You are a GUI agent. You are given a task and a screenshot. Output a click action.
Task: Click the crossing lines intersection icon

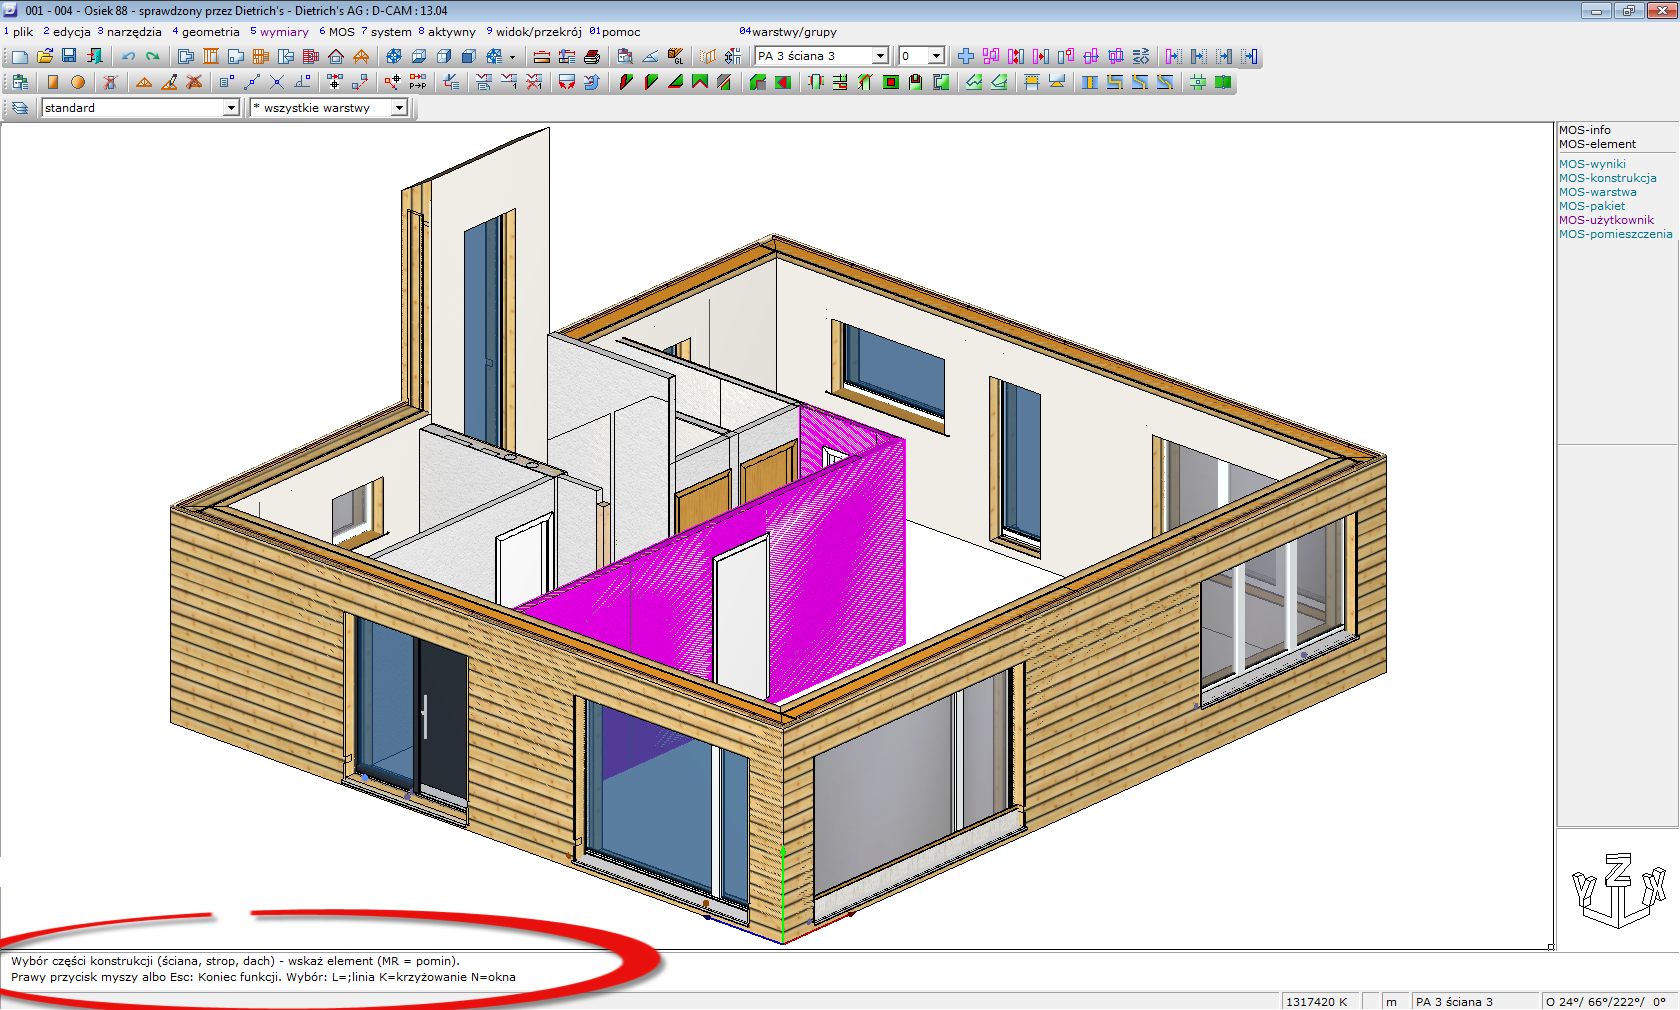pyautogui.click(x=277, y=83)
